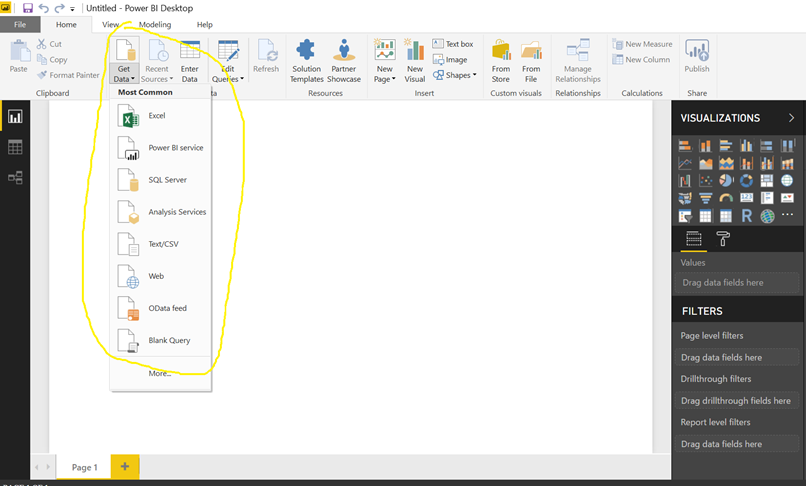Open Manage Relationships tool
Viewport: 806px width, 486px height.
point(578,60)
